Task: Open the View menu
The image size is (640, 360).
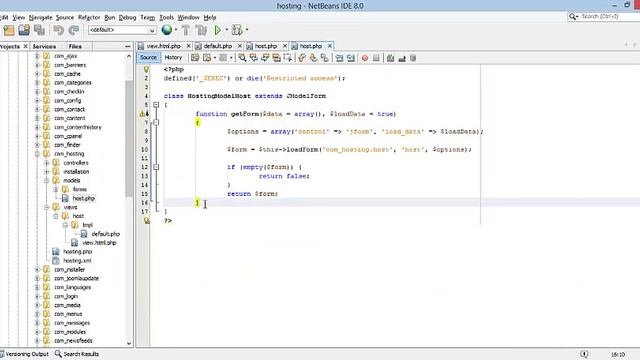Action: pyautogui.click(x=18, y=18)
